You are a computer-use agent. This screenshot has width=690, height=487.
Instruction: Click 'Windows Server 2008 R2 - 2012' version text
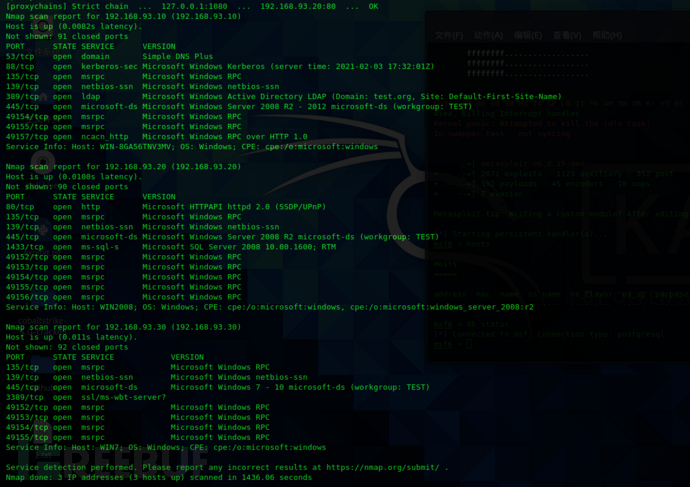258,106
